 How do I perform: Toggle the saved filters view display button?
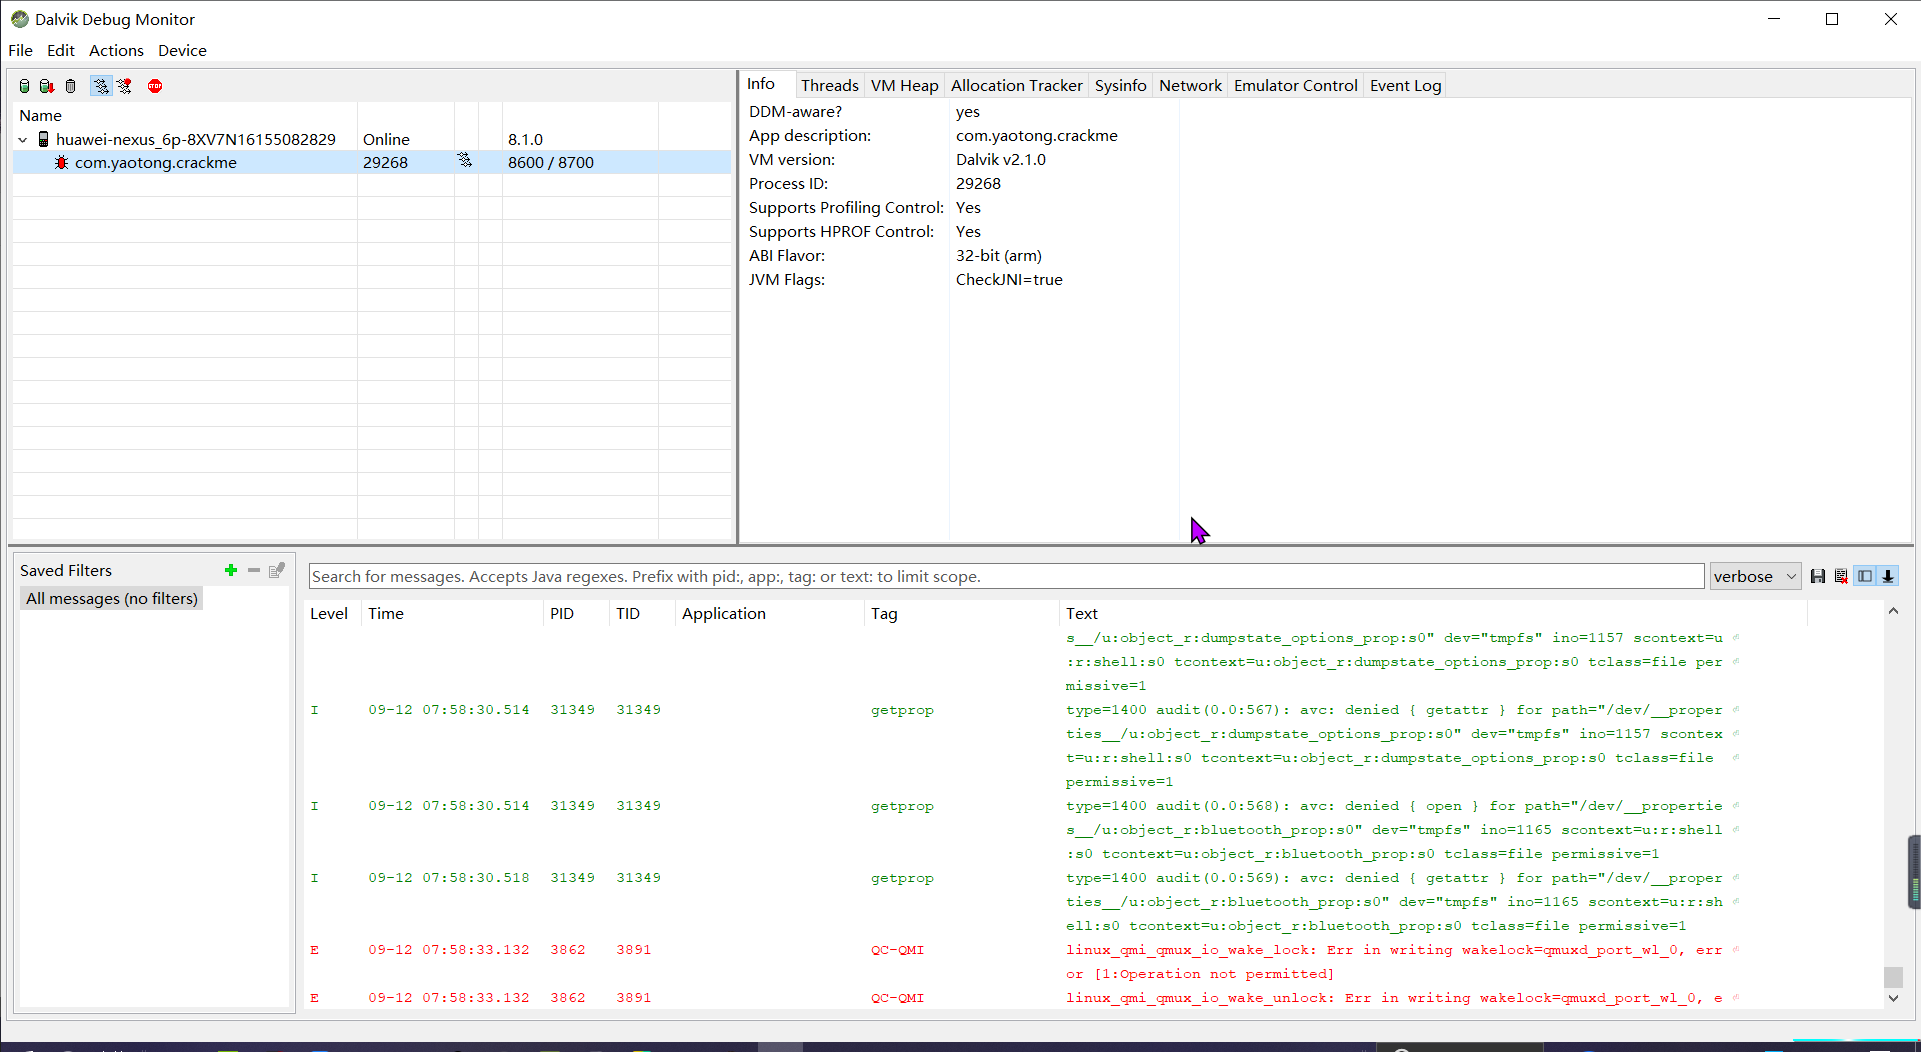point(1865,576)
